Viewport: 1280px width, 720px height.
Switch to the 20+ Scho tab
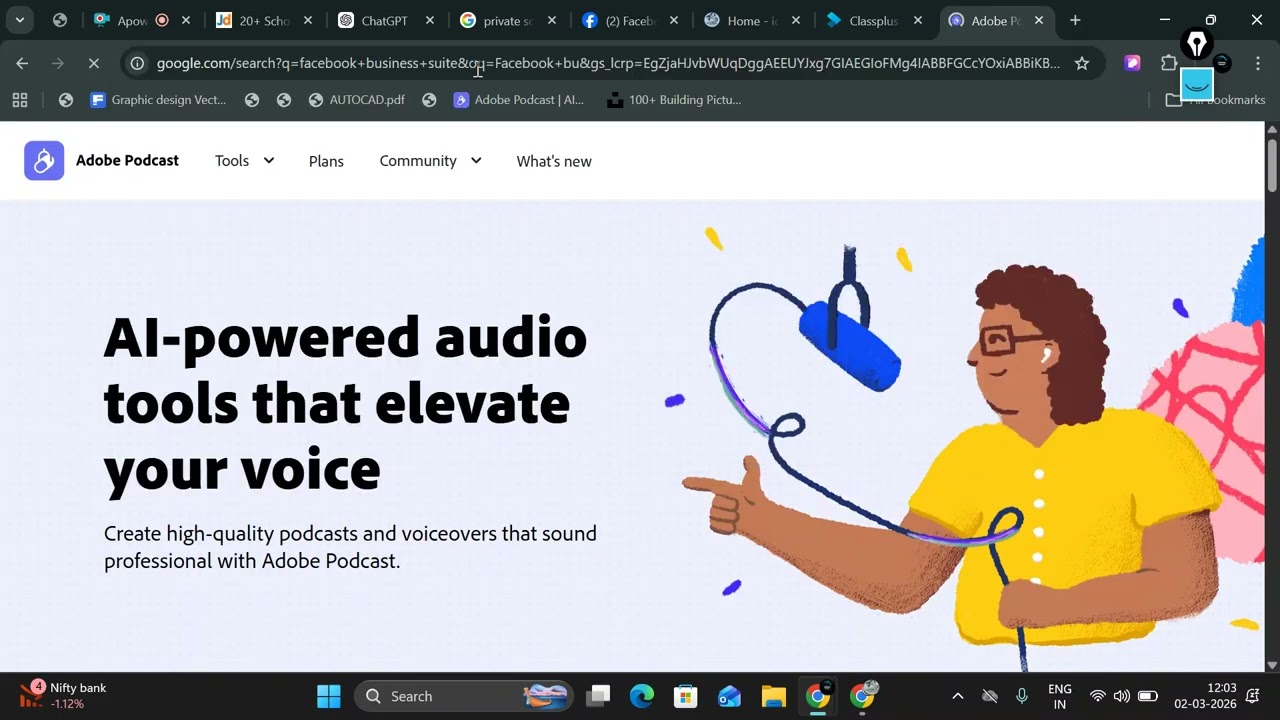coord(263,20)
